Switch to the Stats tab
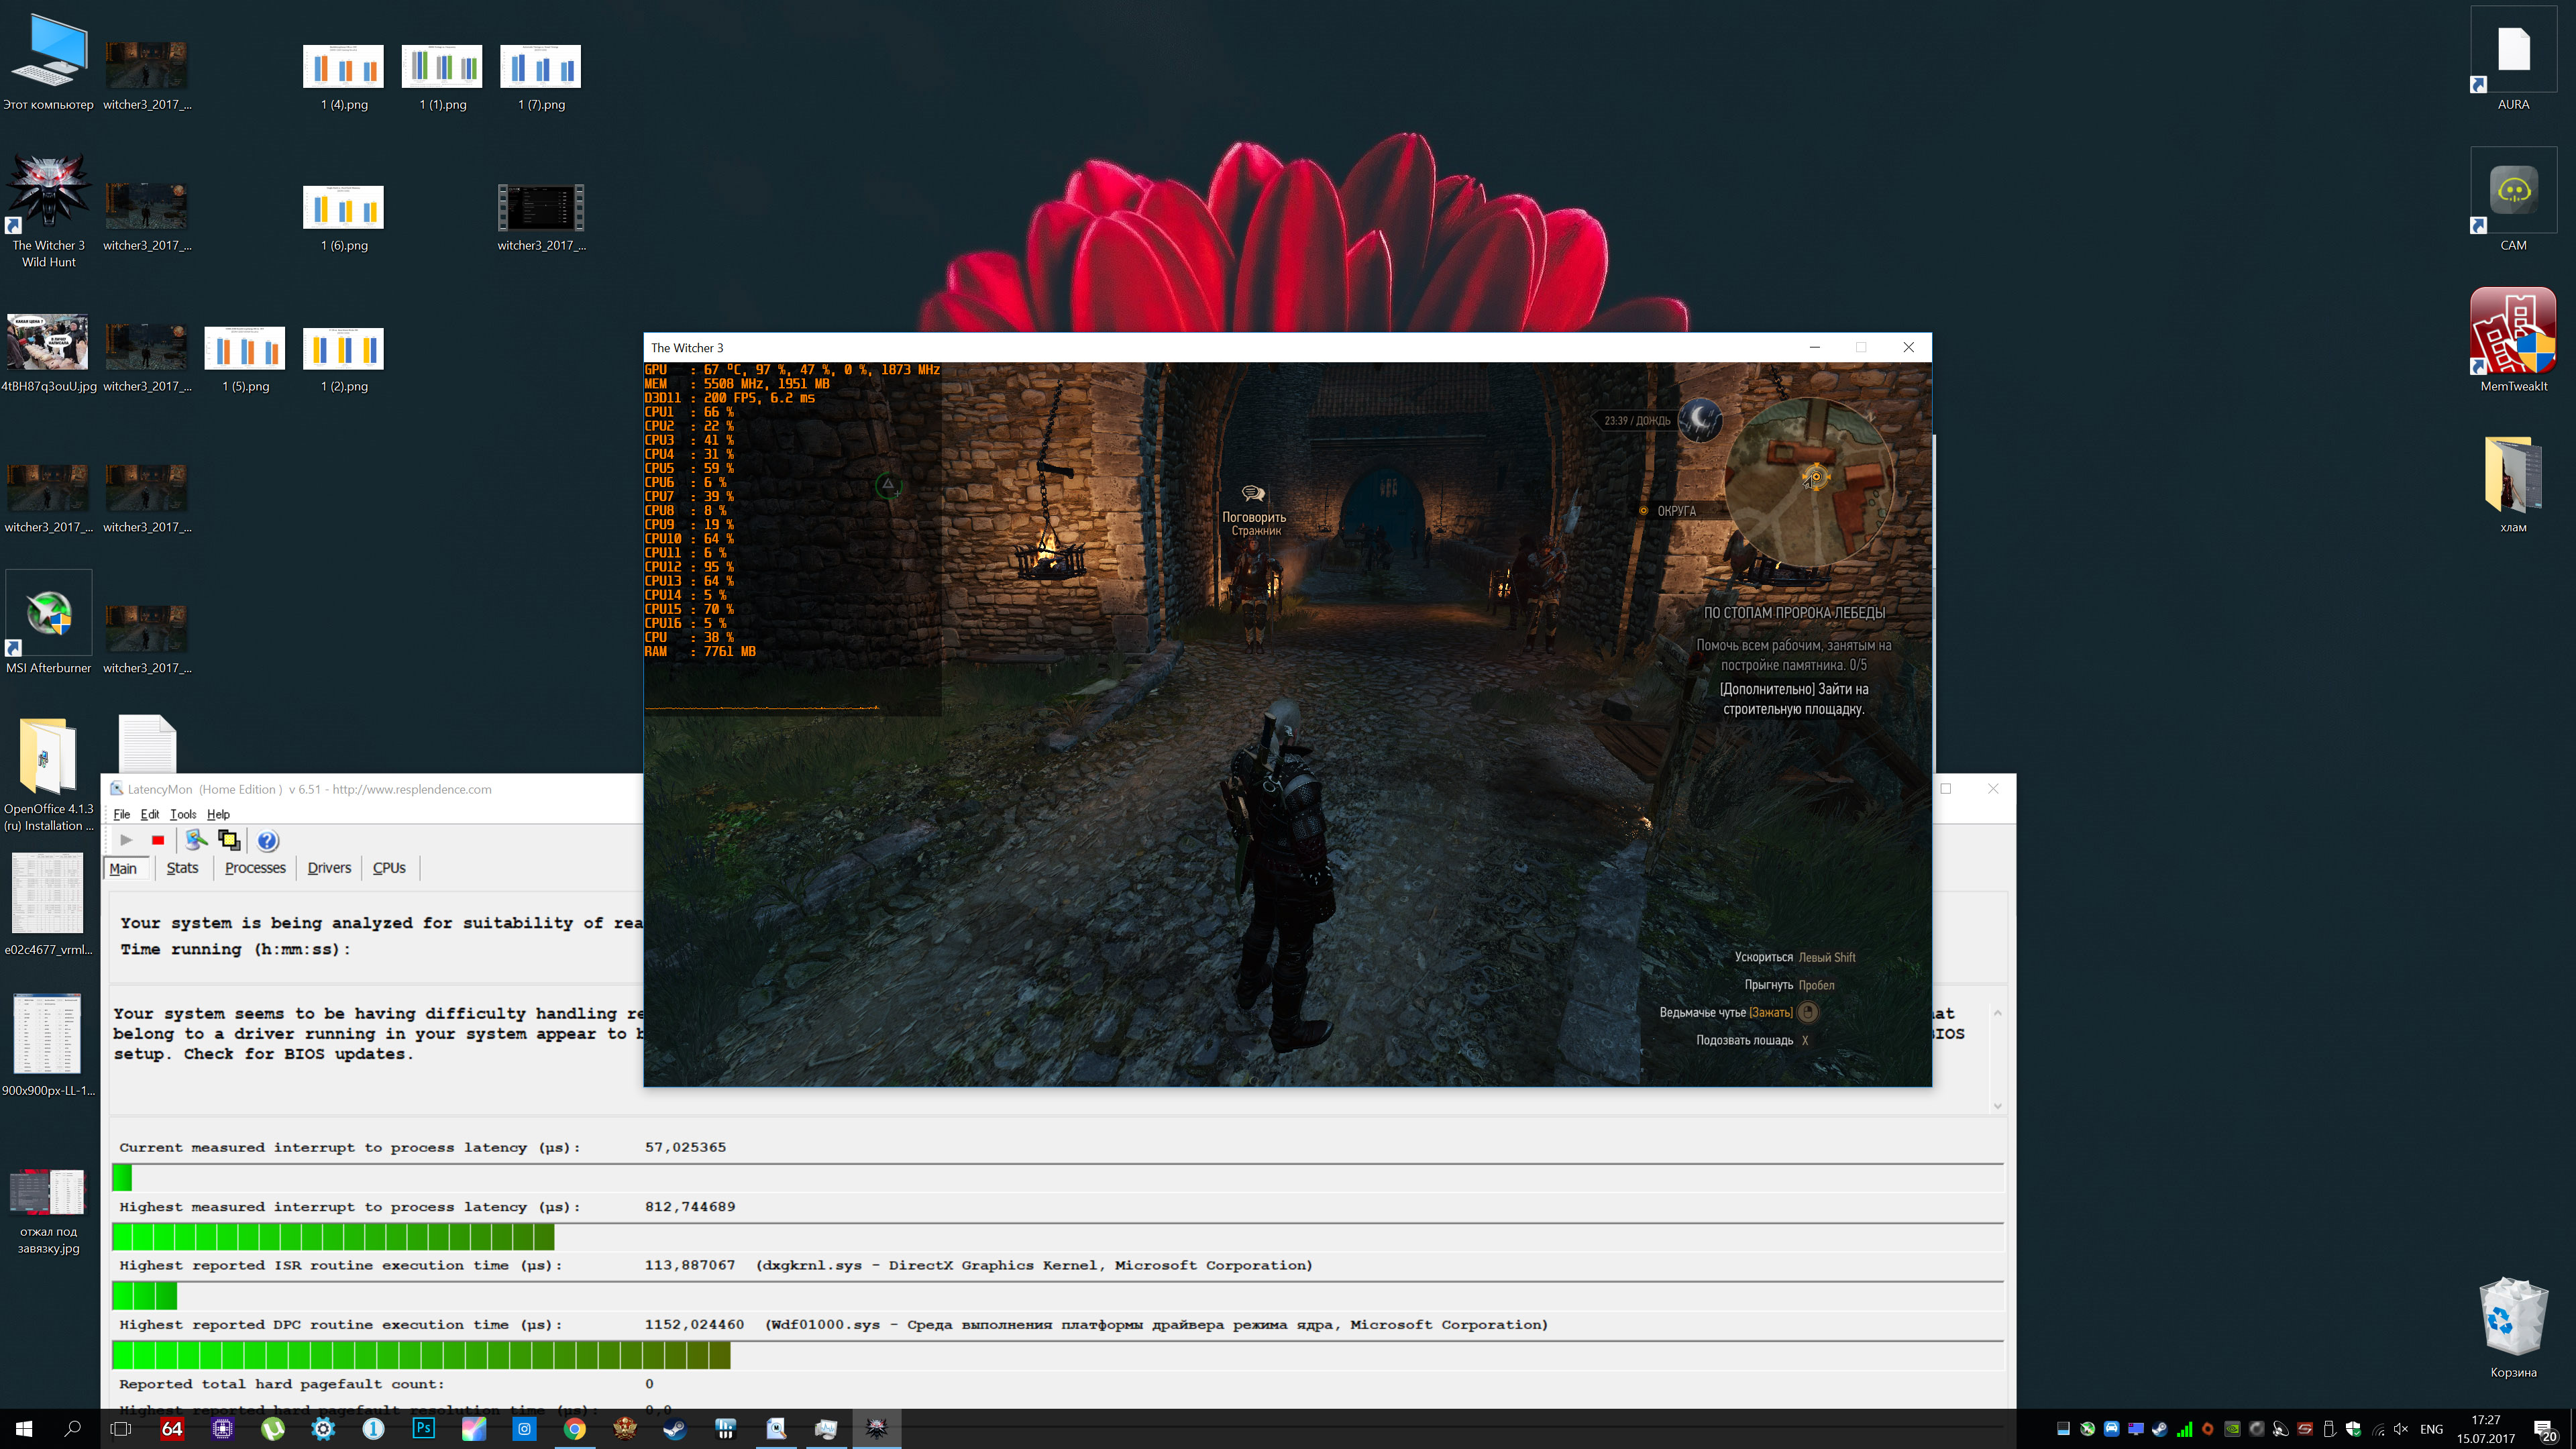Image resolution: width=2576 pixels, height=1449 pixels. 182,868
